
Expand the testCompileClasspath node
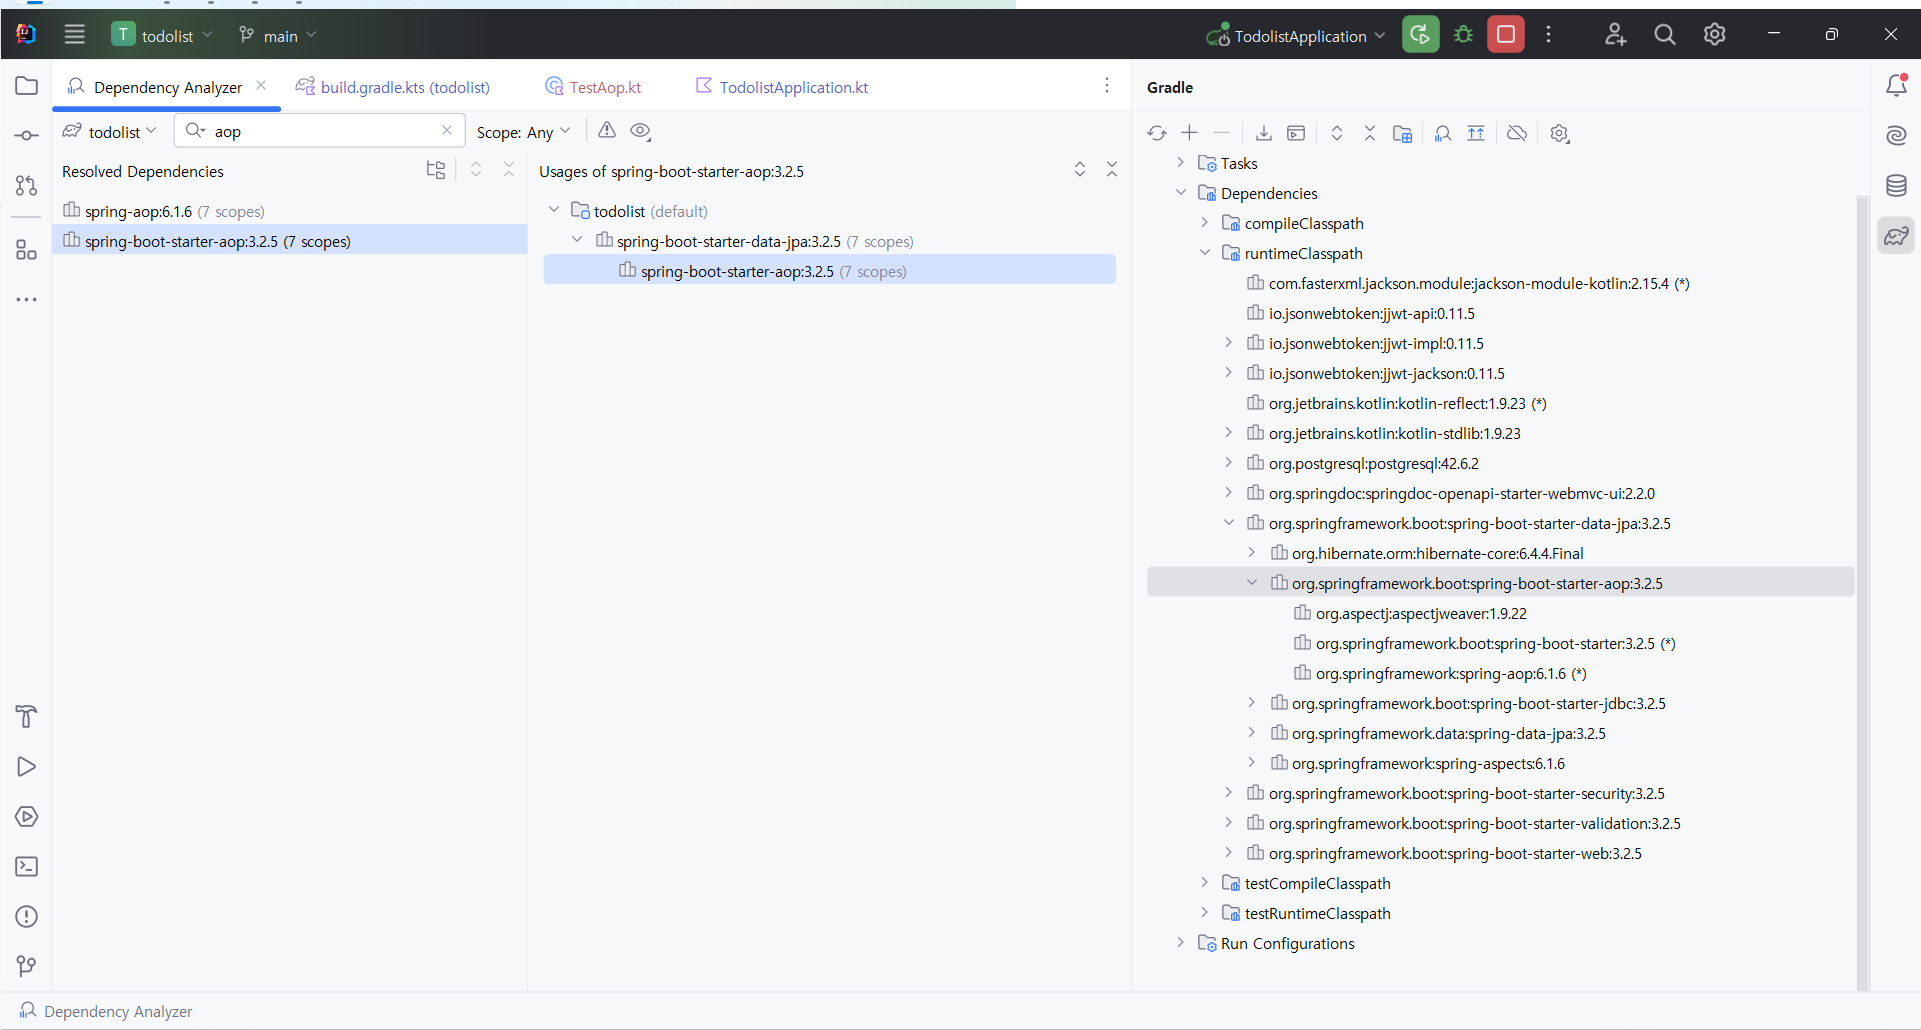click(x=1205, y=882)
